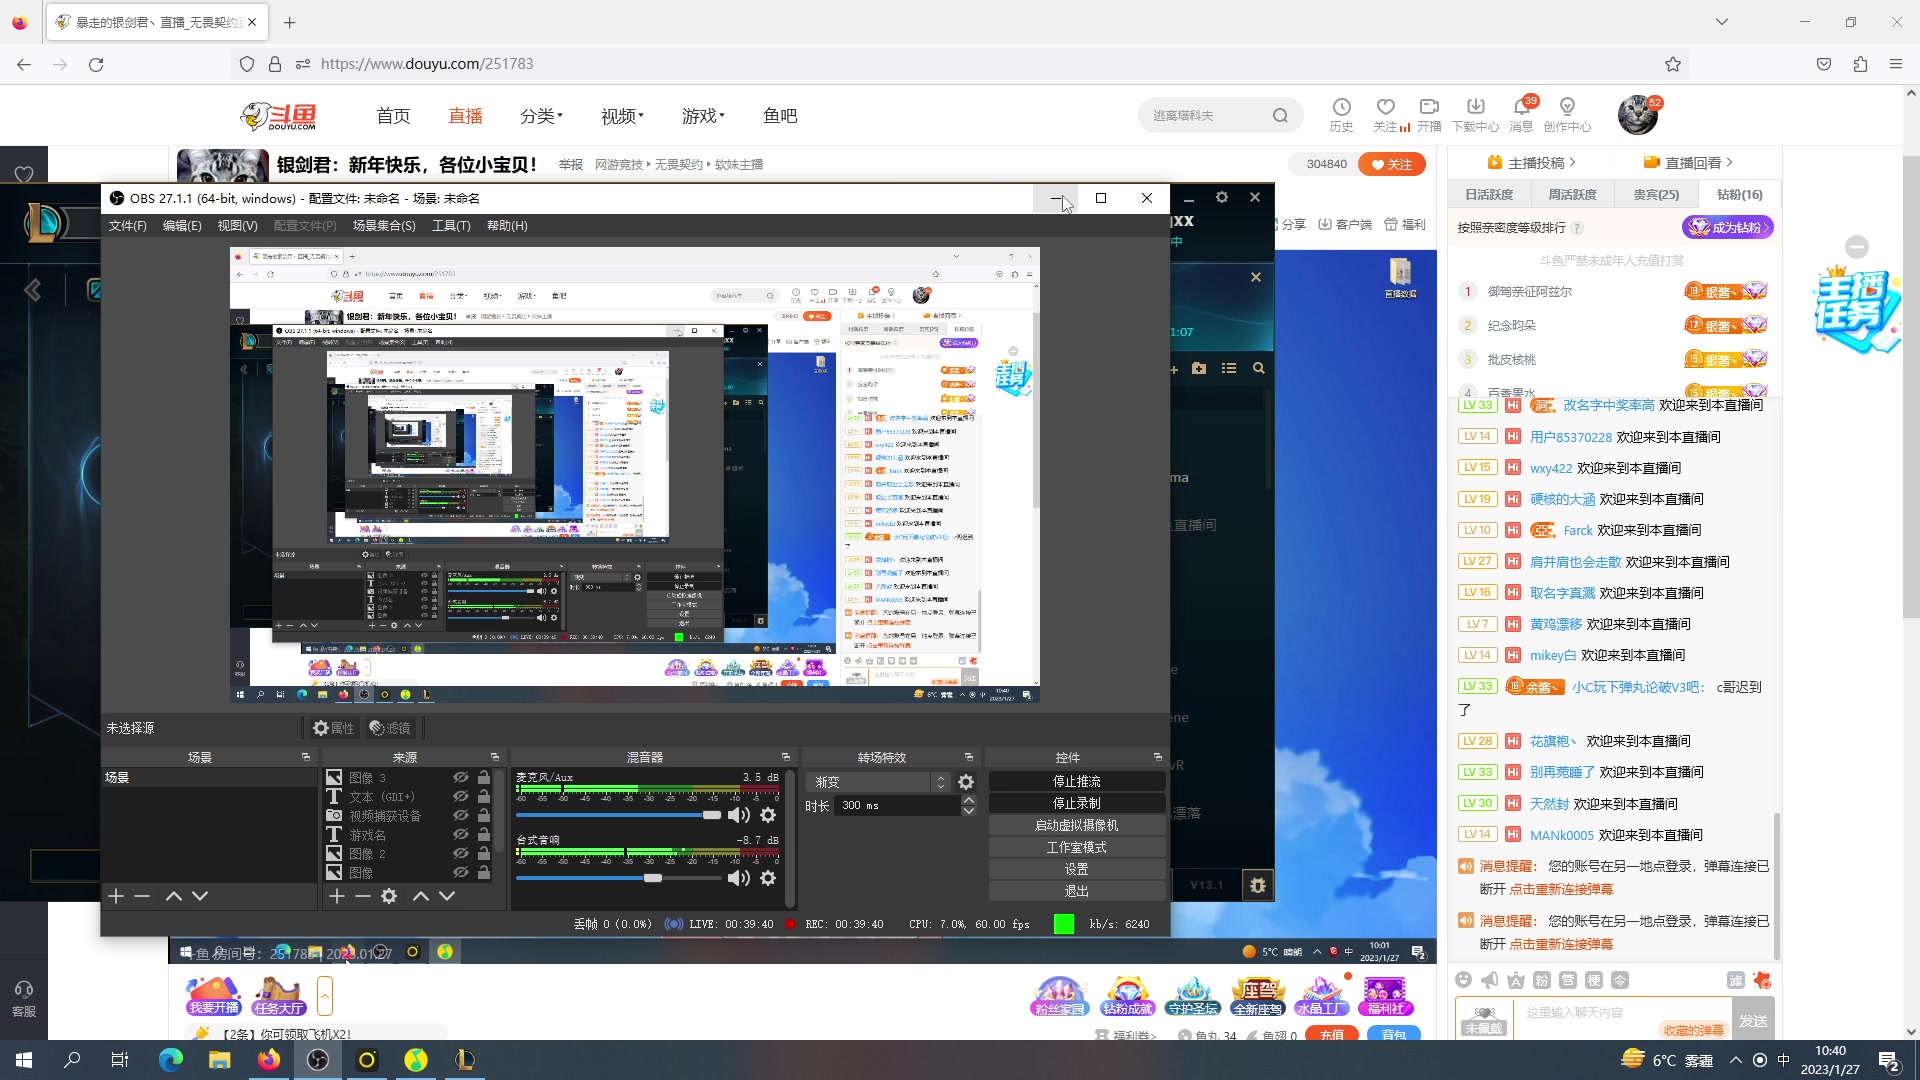Image resolution: width=1920 pixels, height=1080 pixels.
Task: Open the 麦克风/Aux audio settings gear
Action: point(768,815)
